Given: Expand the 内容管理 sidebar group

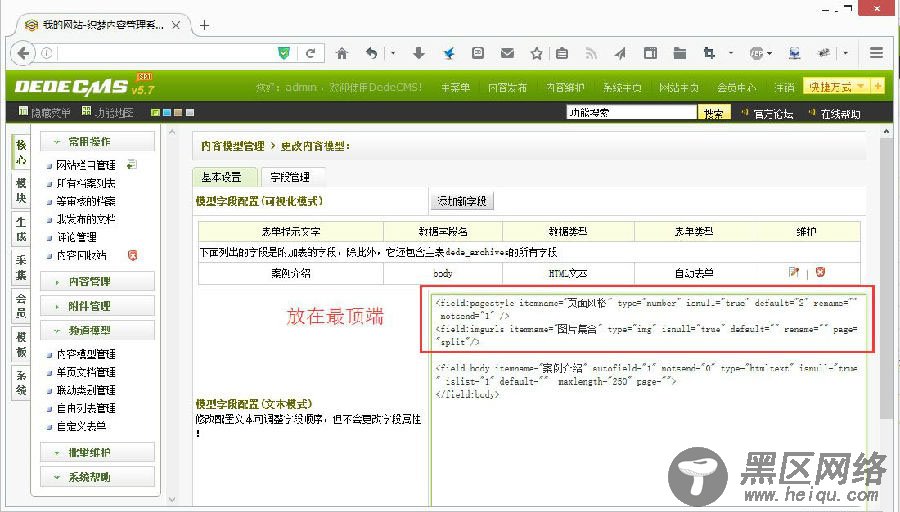Looking at the screenshot, I should (x=98, y=281).
